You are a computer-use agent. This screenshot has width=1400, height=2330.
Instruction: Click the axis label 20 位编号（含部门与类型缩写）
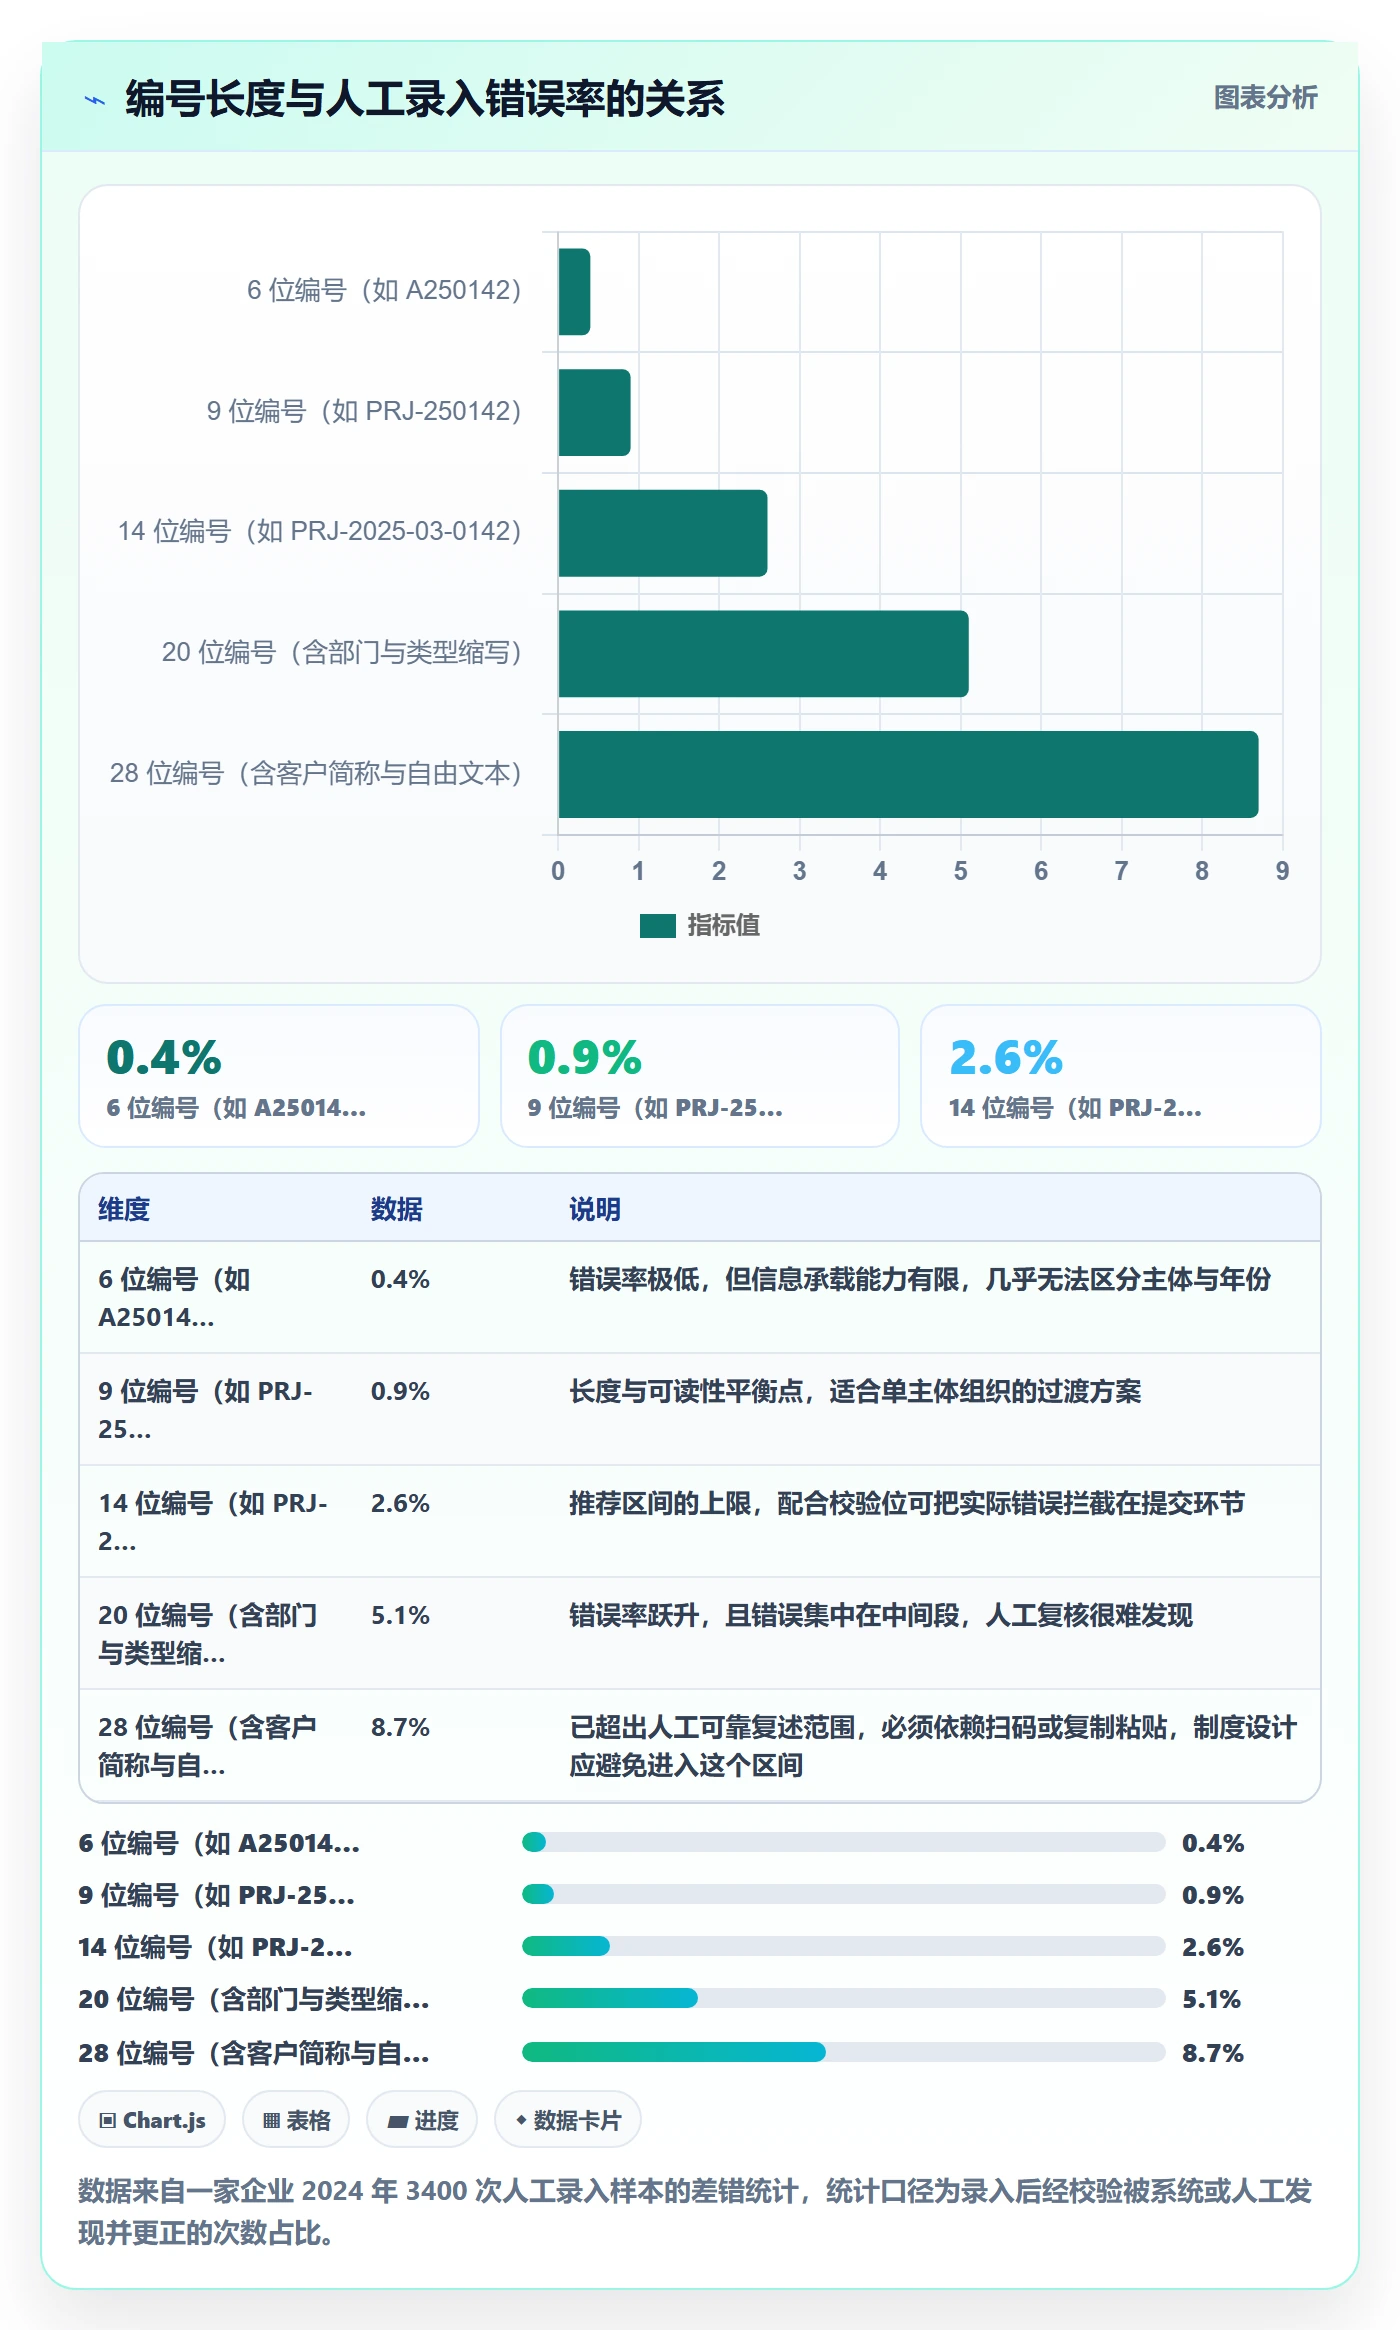(342, 653)
